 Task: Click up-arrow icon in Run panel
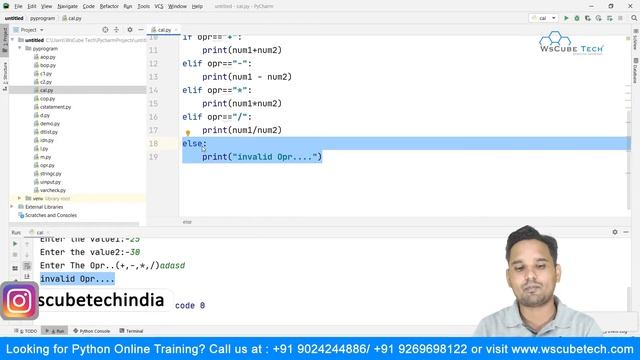click(27, 244)
